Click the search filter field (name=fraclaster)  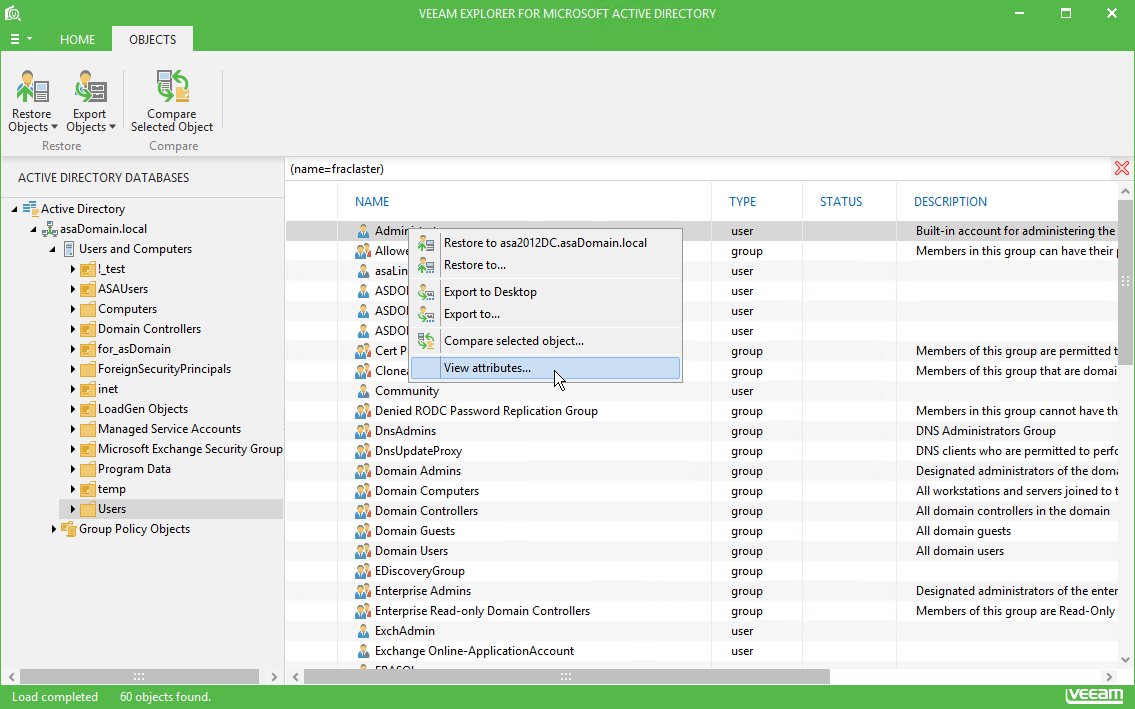point(699,169)
